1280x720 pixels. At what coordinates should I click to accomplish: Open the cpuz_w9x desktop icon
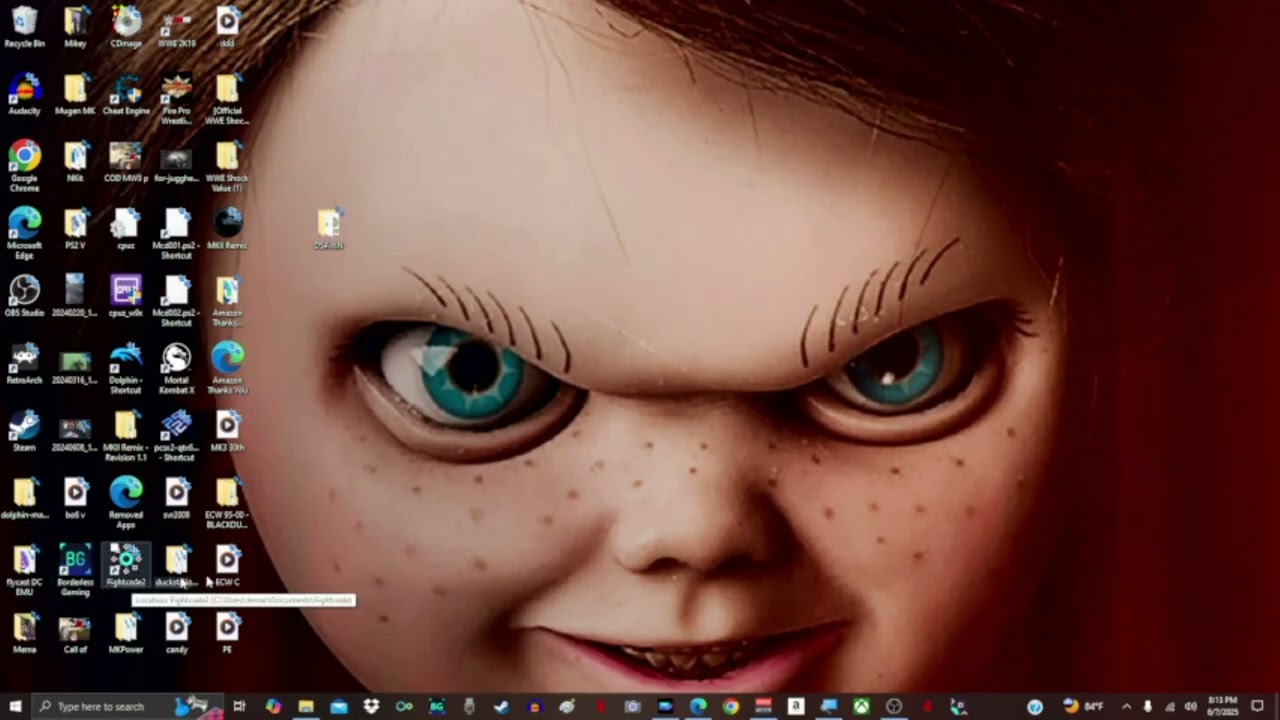[126, 296]
